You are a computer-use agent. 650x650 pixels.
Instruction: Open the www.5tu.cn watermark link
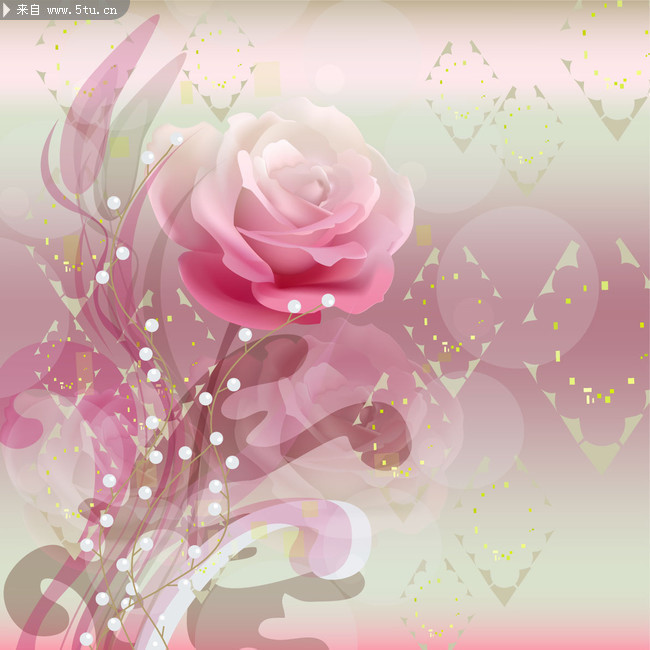(82, 10)
